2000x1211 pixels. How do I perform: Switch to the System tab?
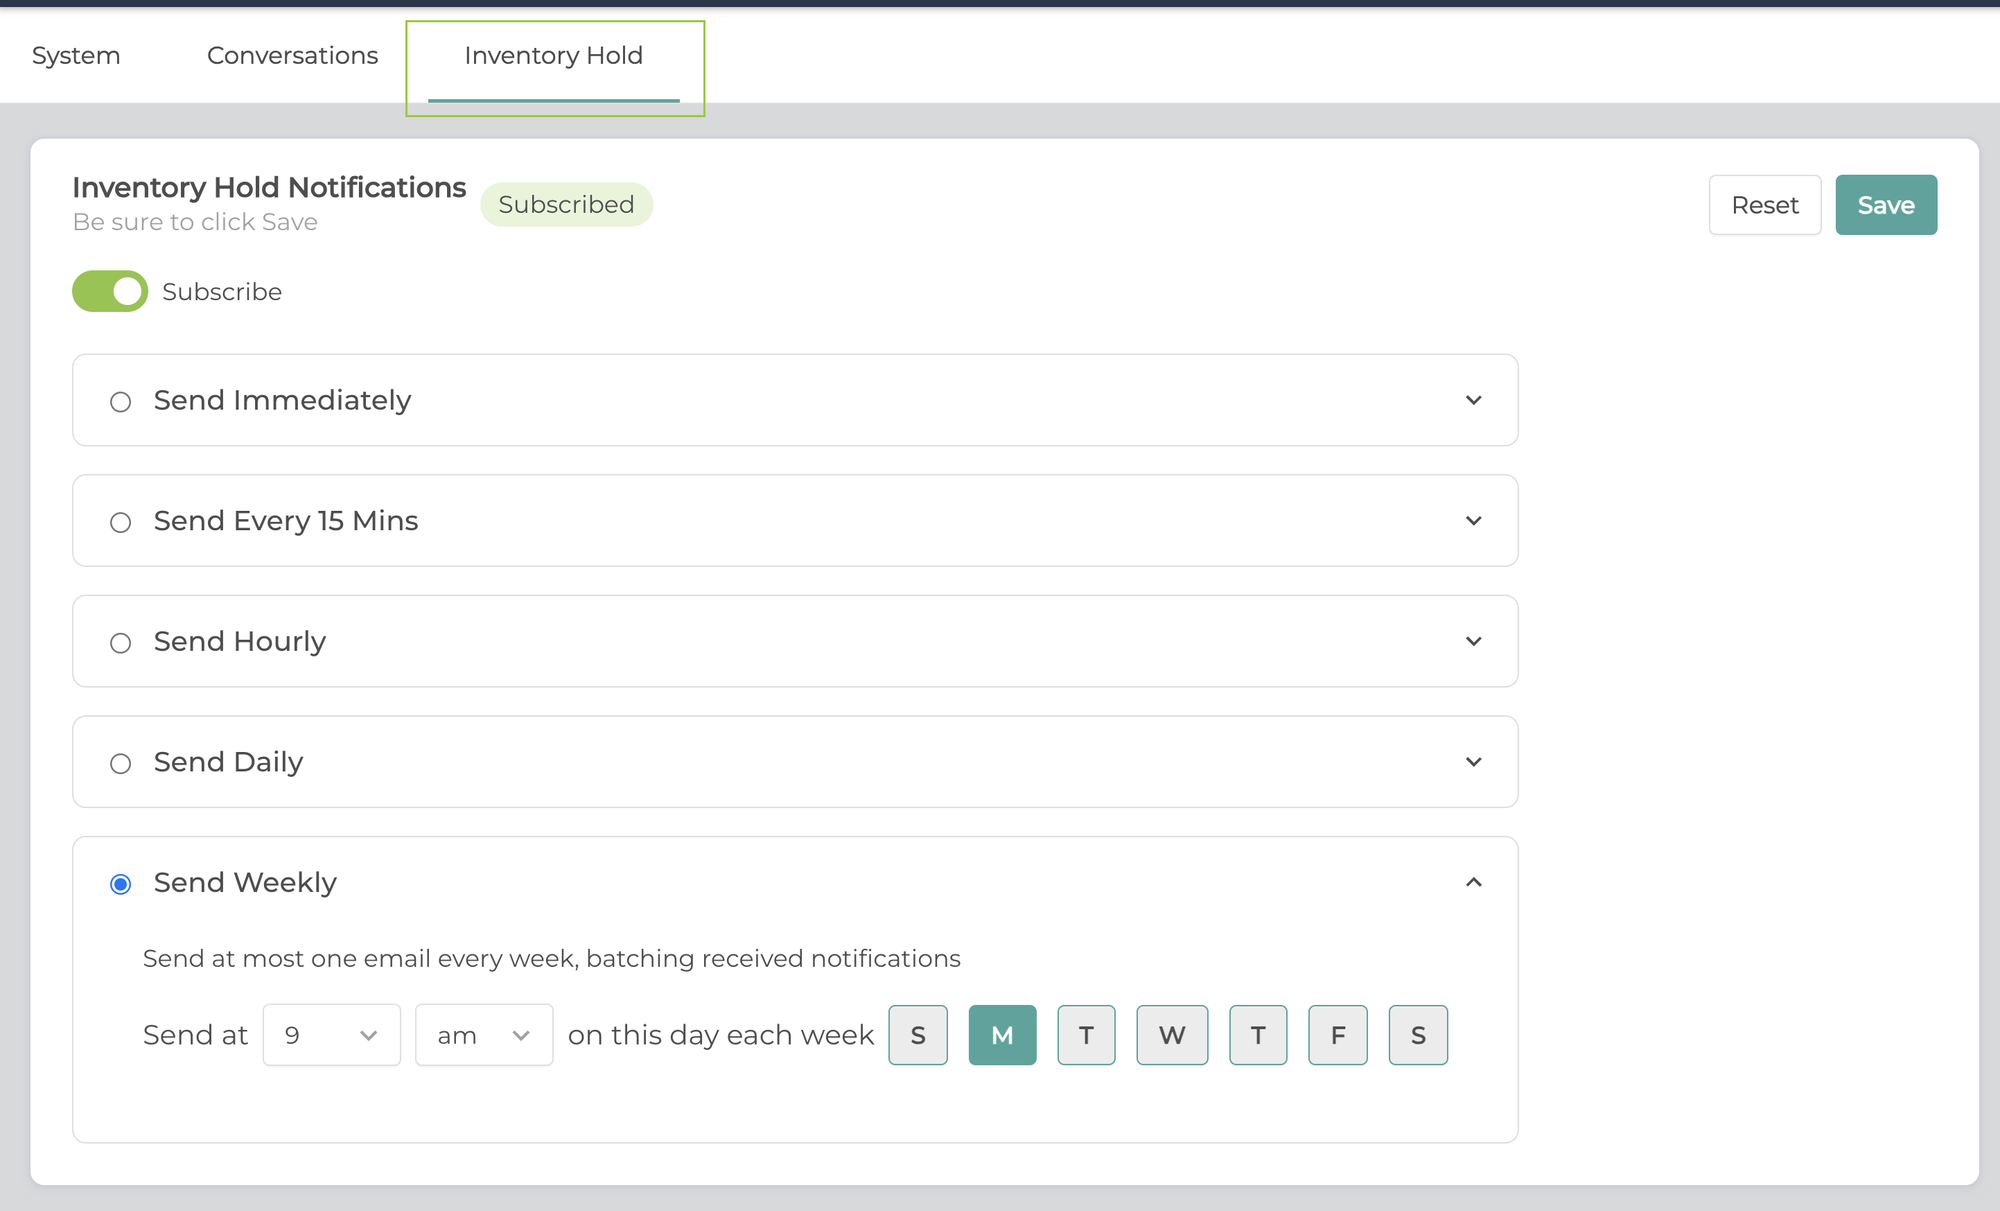coord(75,55)
